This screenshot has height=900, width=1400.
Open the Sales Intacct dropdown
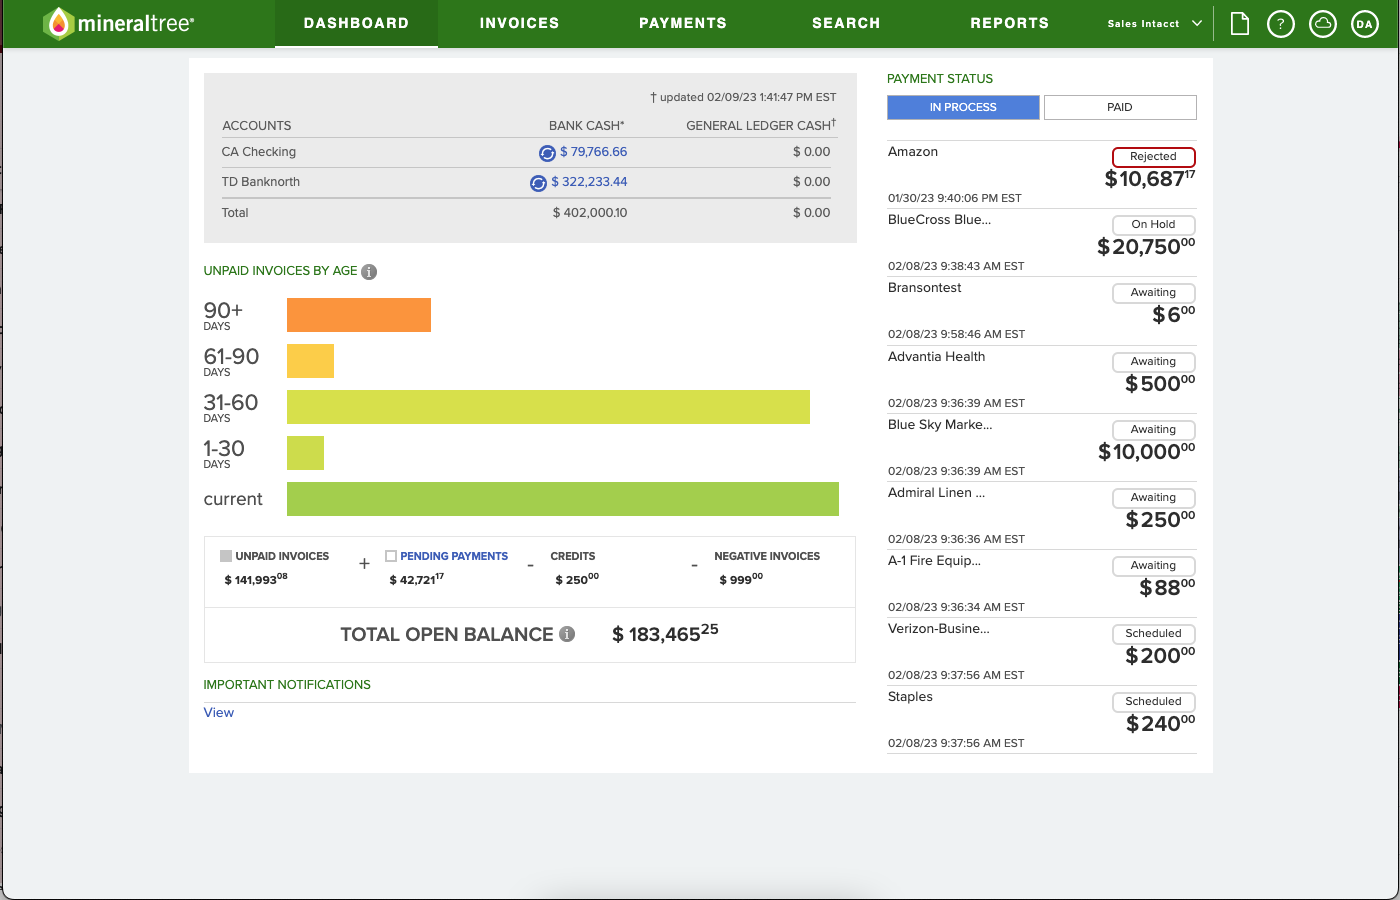(1150, 23)
